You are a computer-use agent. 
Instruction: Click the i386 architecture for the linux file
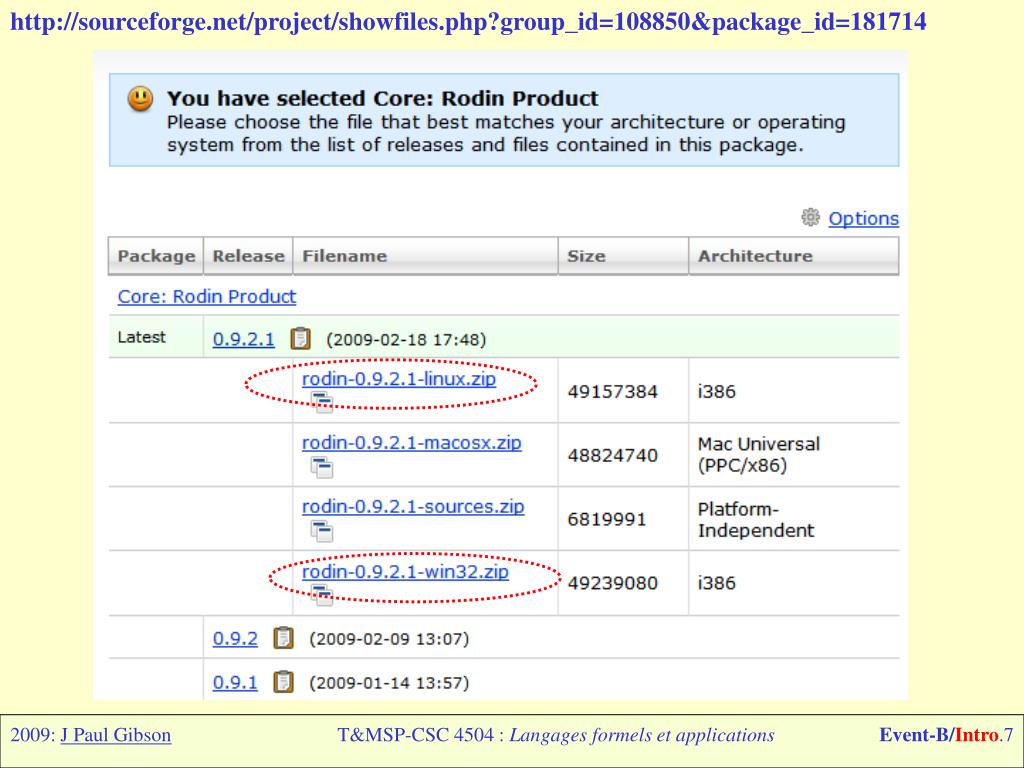(716, 391)
